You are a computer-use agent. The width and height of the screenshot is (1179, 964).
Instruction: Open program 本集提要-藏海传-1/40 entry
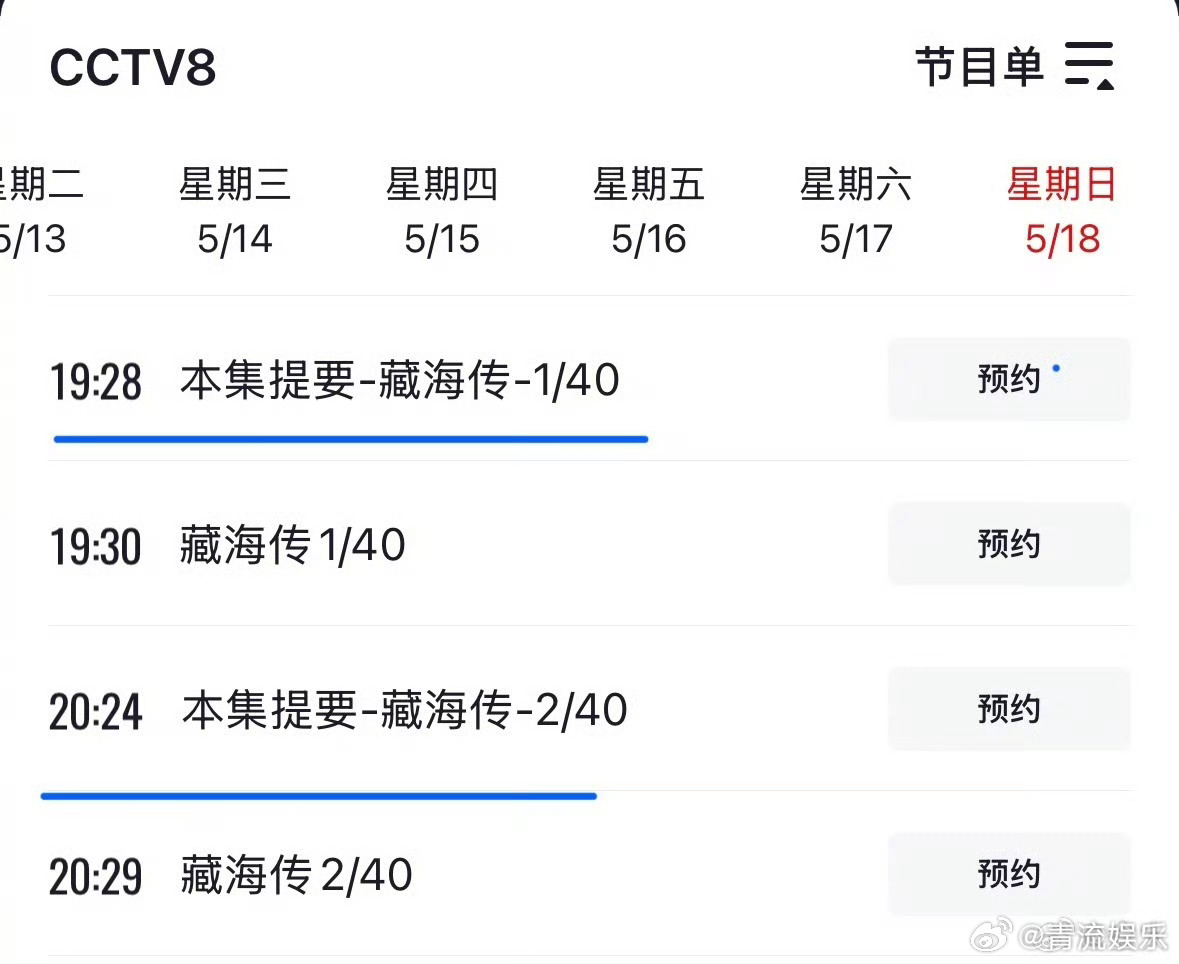point(400,380)
